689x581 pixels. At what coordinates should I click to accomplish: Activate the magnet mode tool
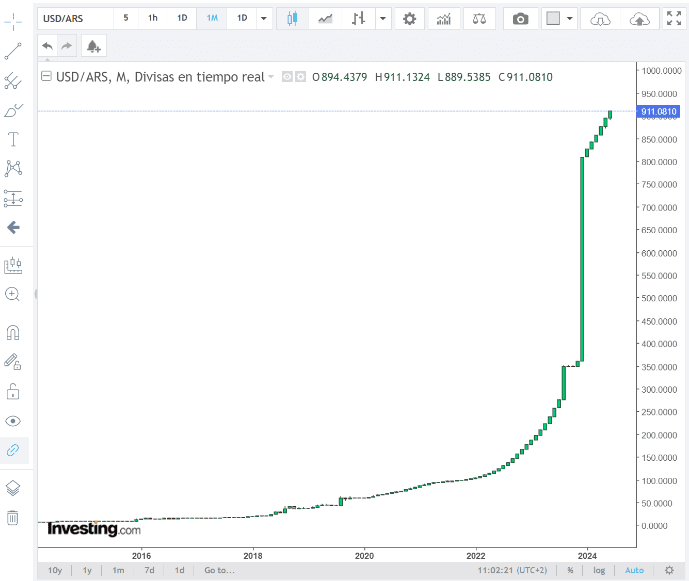click(13, 332)
